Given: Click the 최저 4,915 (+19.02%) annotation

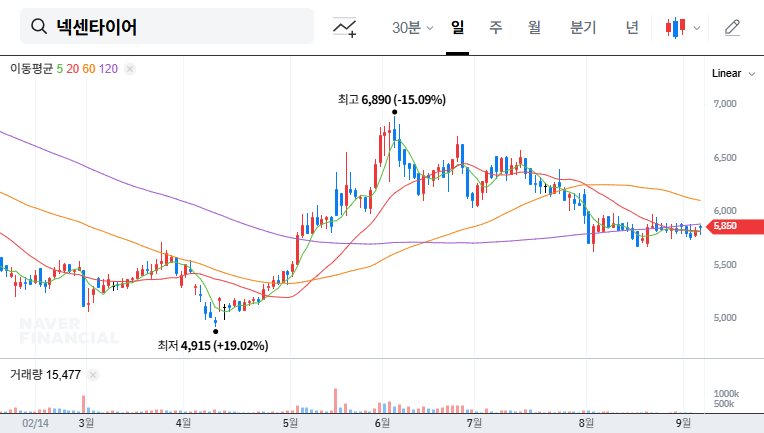Looking at the screenshot, I should click(x=213, y=346).
